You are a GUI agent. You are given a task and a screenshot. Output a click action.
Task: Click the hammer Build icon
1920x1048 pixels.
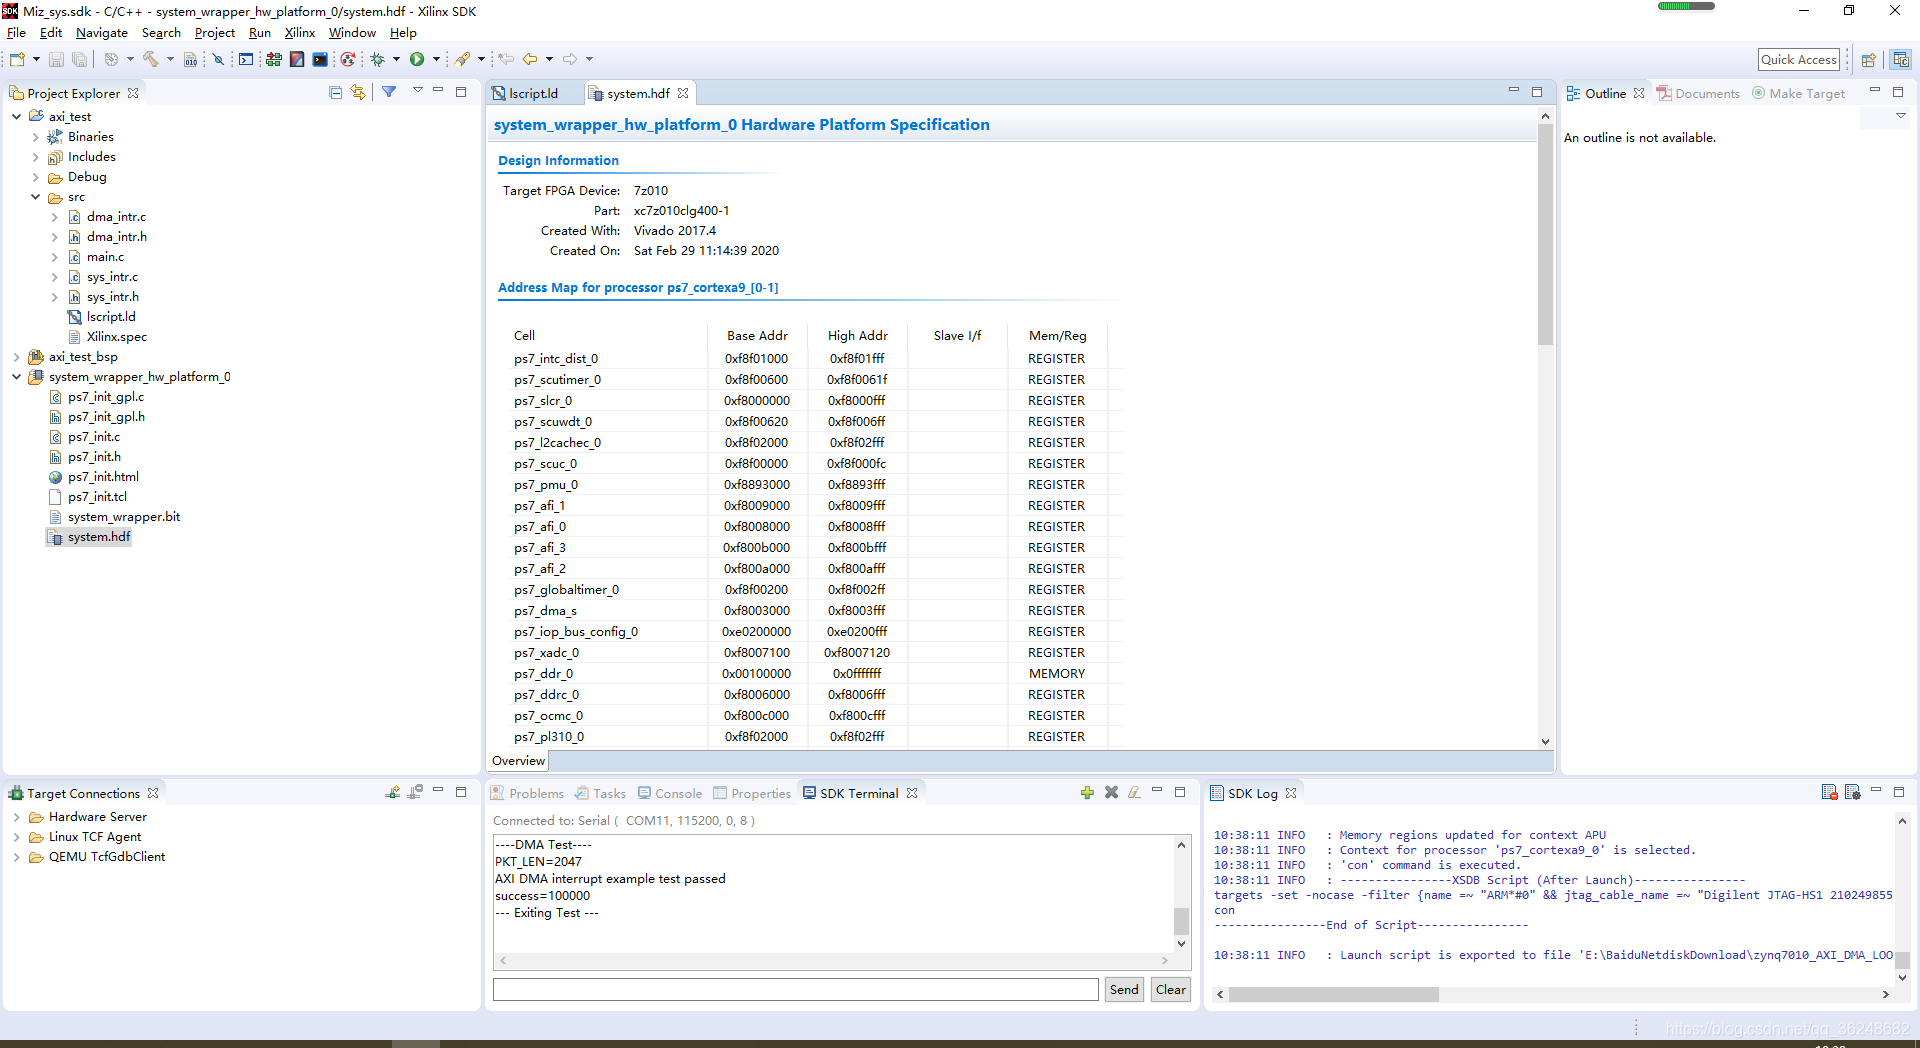[x=151, y=60]
